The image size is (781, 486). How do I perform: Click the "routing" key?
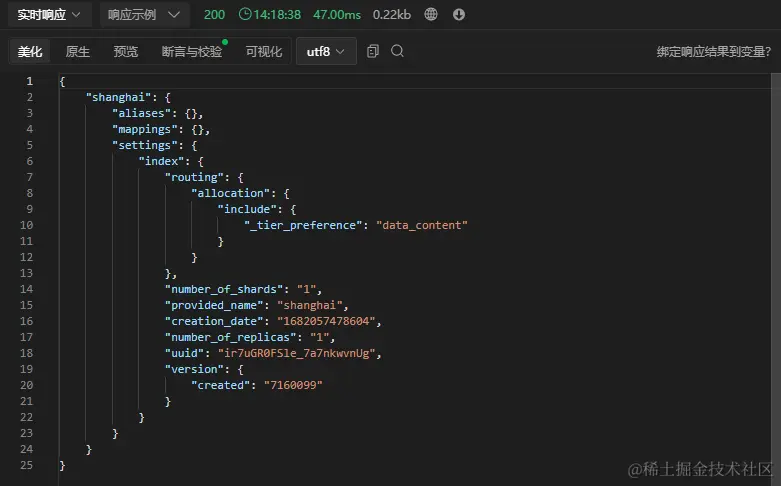[194, 177]
